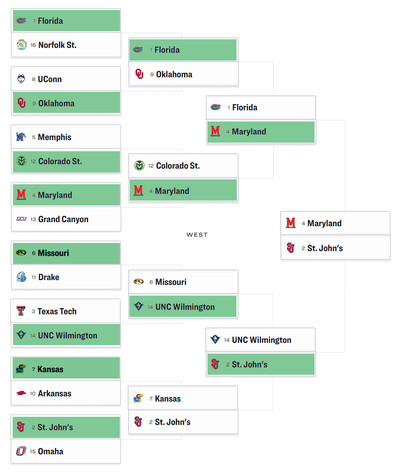Select Maryland in the regional final matchup
The image size is (400, 474).
coord(335,223)
